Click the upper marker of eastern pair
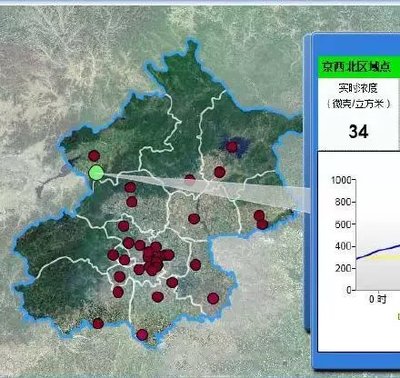Image resolution: width=400 pixels, height=378 pixels. coord(259,215)
